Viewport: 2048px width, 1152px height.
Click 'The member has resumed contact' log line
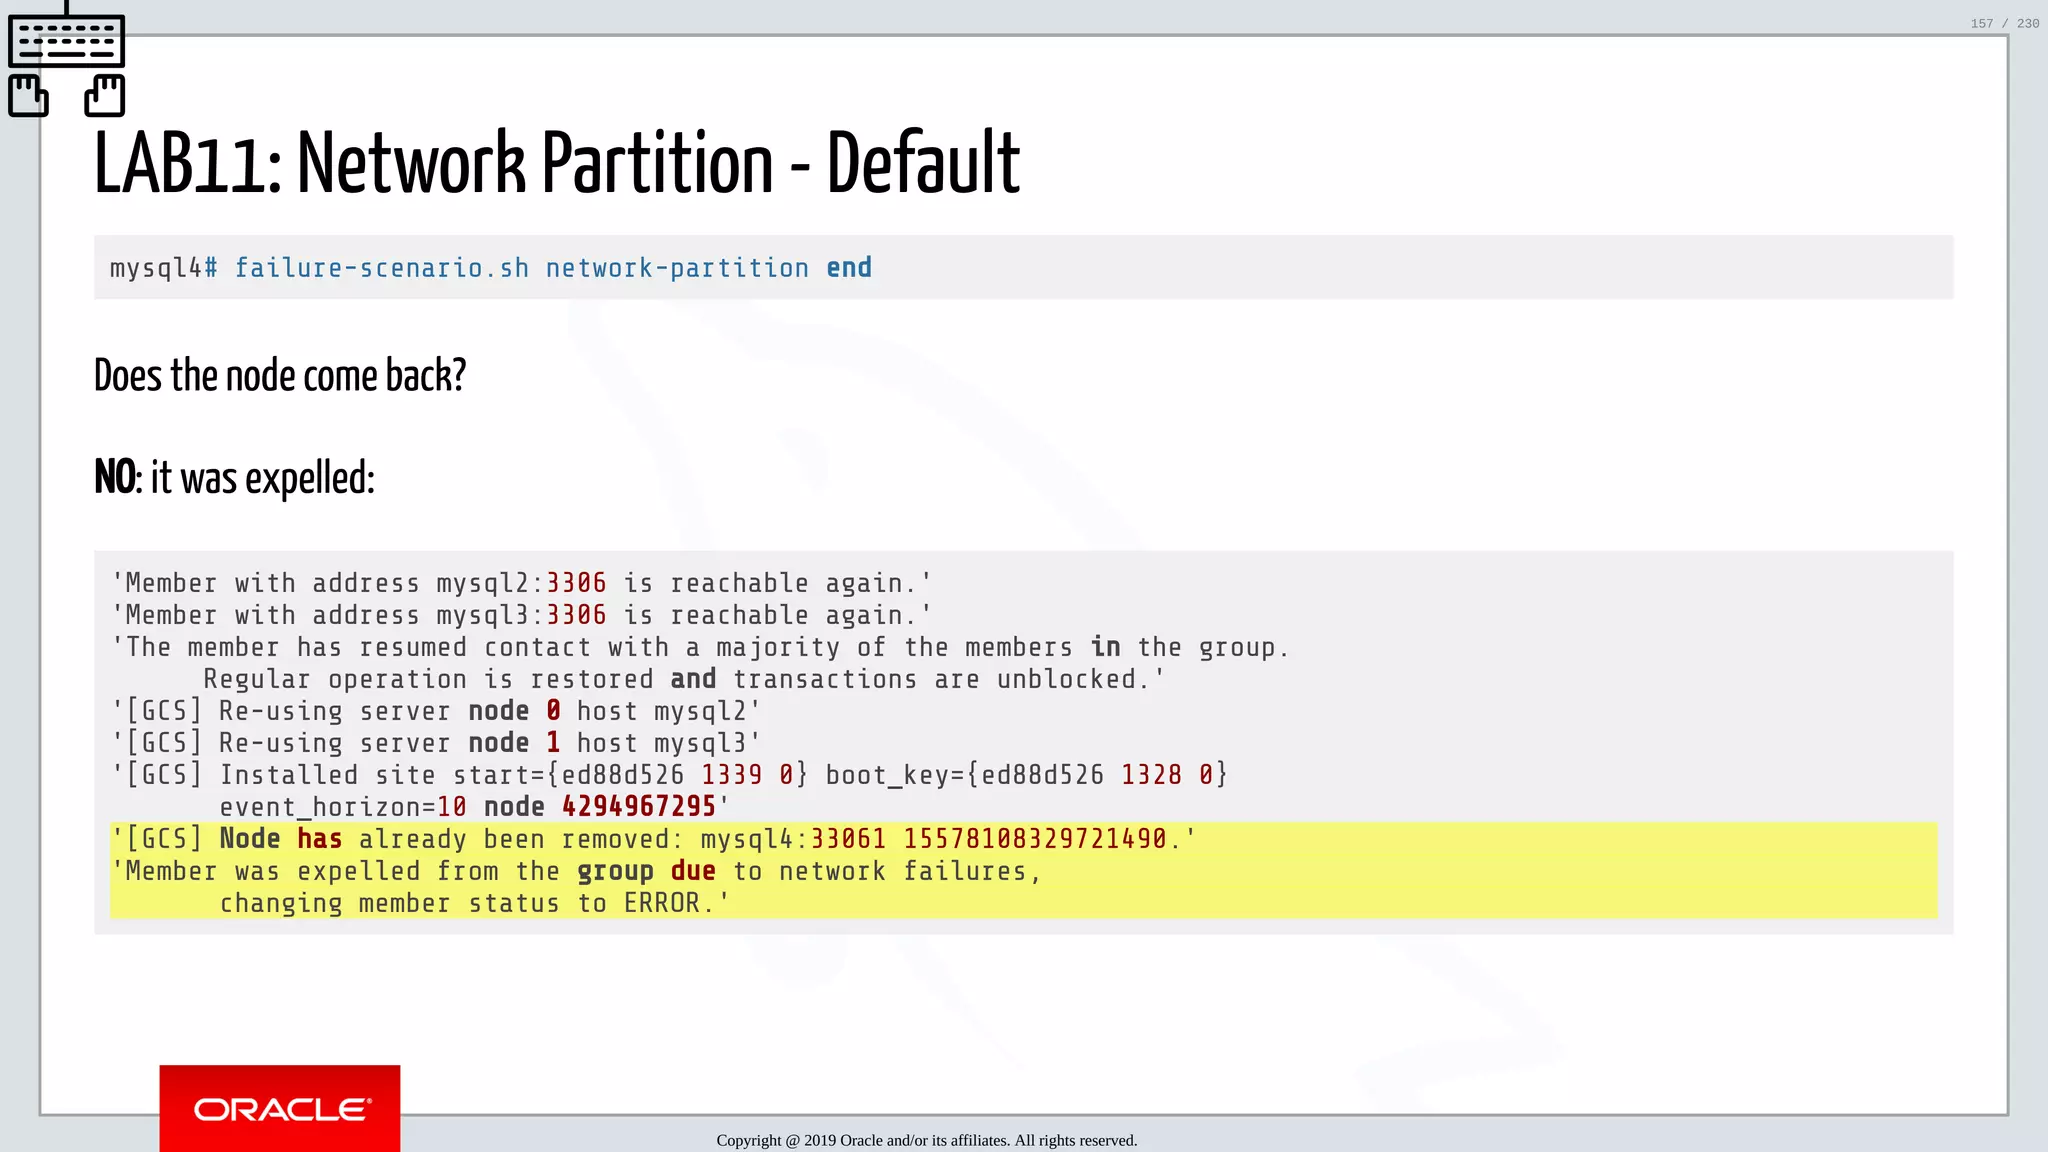(x=700, y=647)
